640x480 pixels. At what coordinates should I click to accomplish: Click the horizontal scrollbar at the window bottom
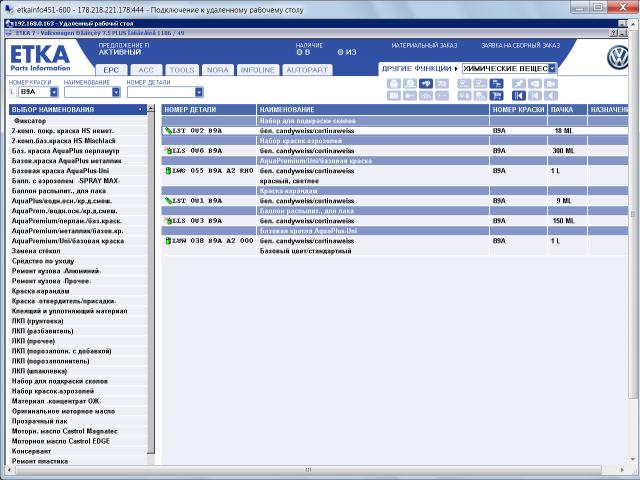(309, 469)
